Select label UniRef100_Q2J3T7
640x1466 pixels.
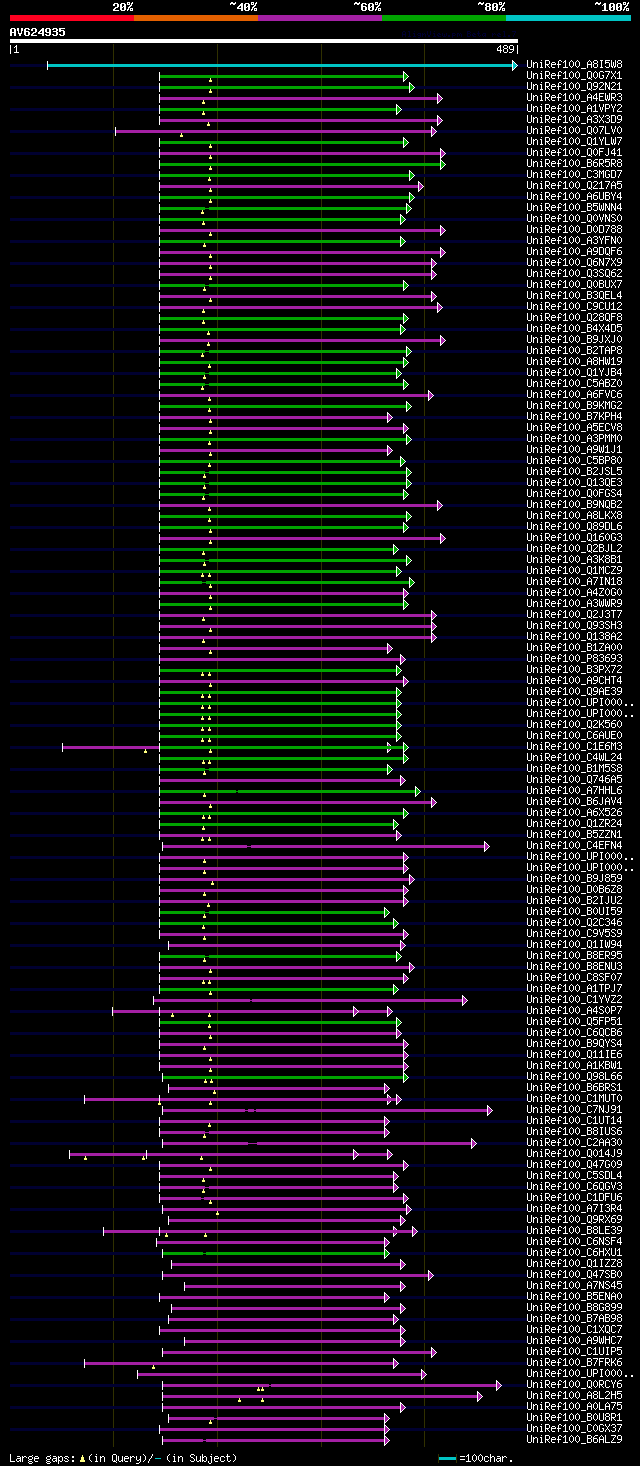click(574, 615)
